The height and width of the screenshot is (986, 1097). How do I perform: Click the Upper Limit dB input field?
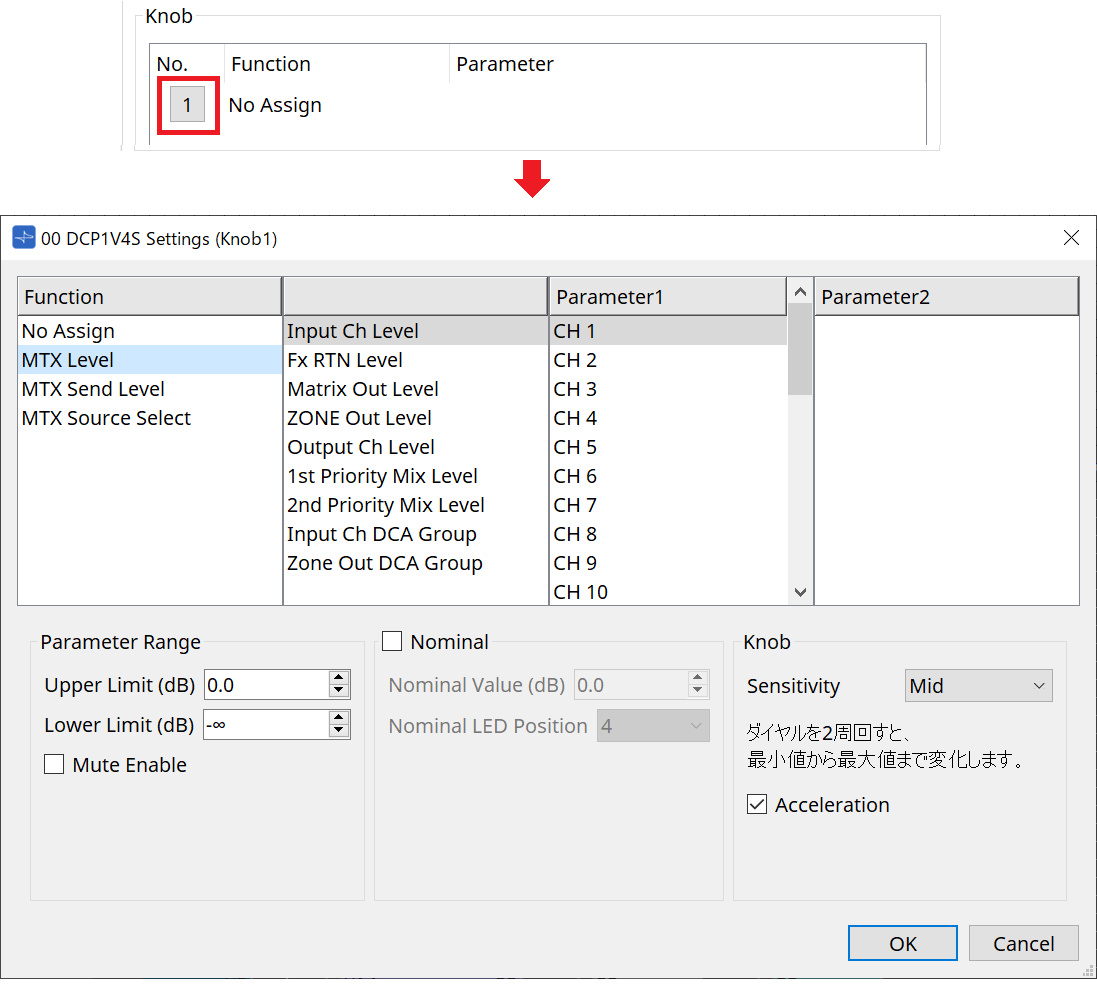click(x=265, y=685)
